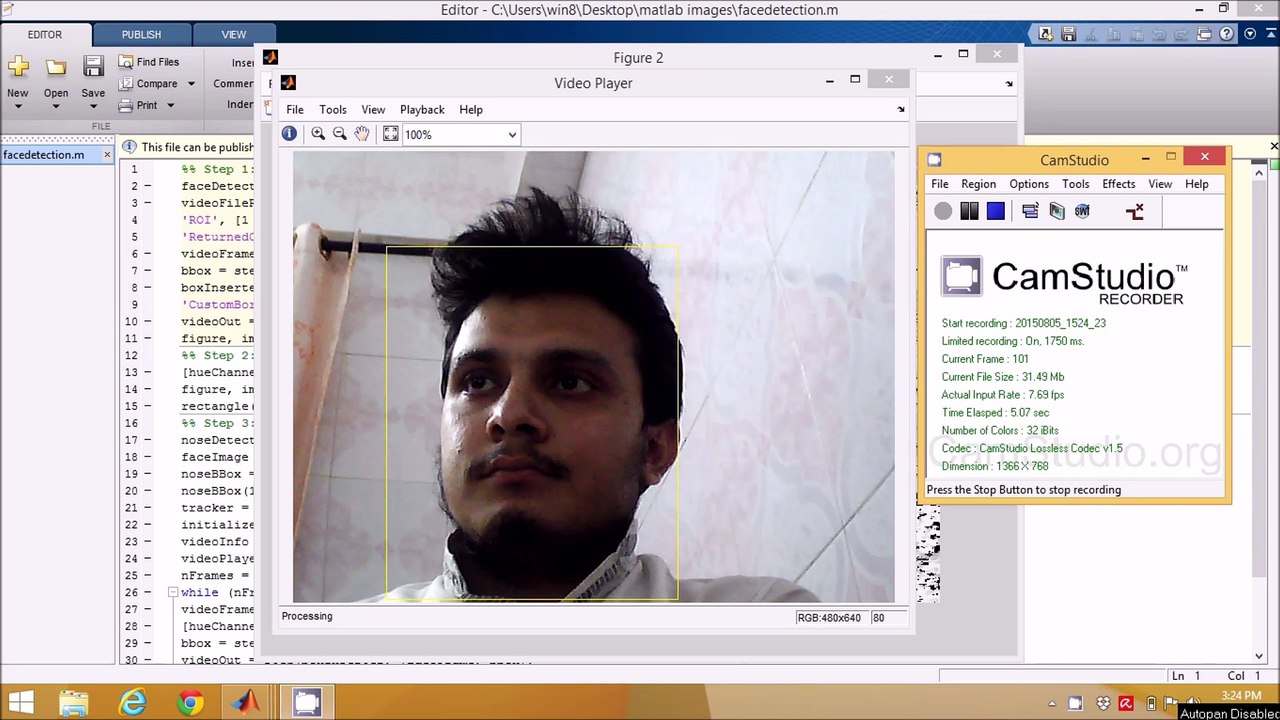Click the Save floppy disk icon
Screen dimensions: 1280x720
pyautogui.click(x=93, y=67)
